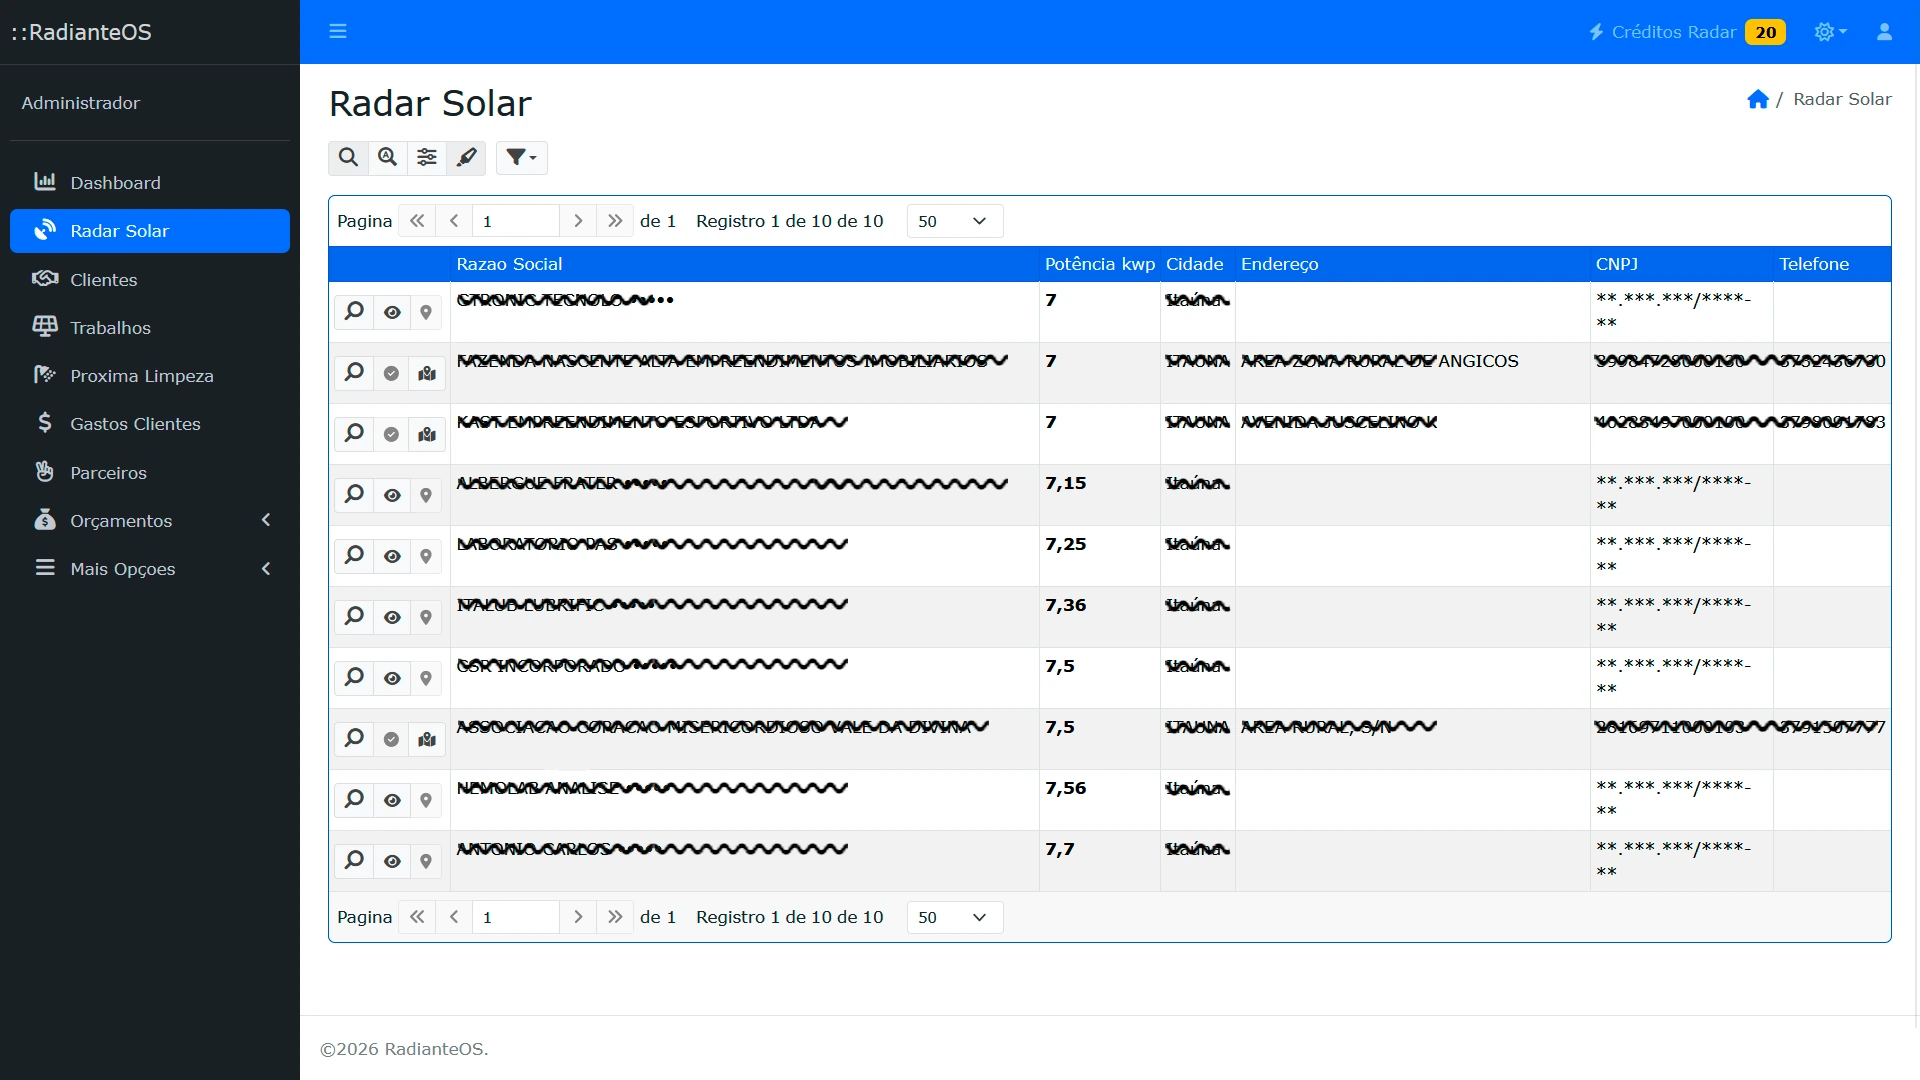Toggle eye icon on 7,56 kwp row

392,800
